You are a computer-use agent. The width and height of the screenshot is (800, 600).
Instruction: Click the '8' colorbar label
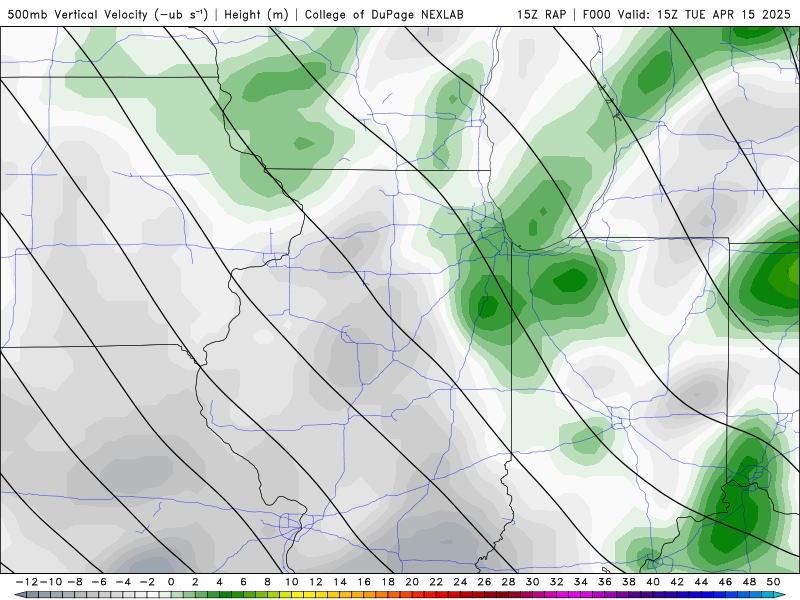[267, 582]
